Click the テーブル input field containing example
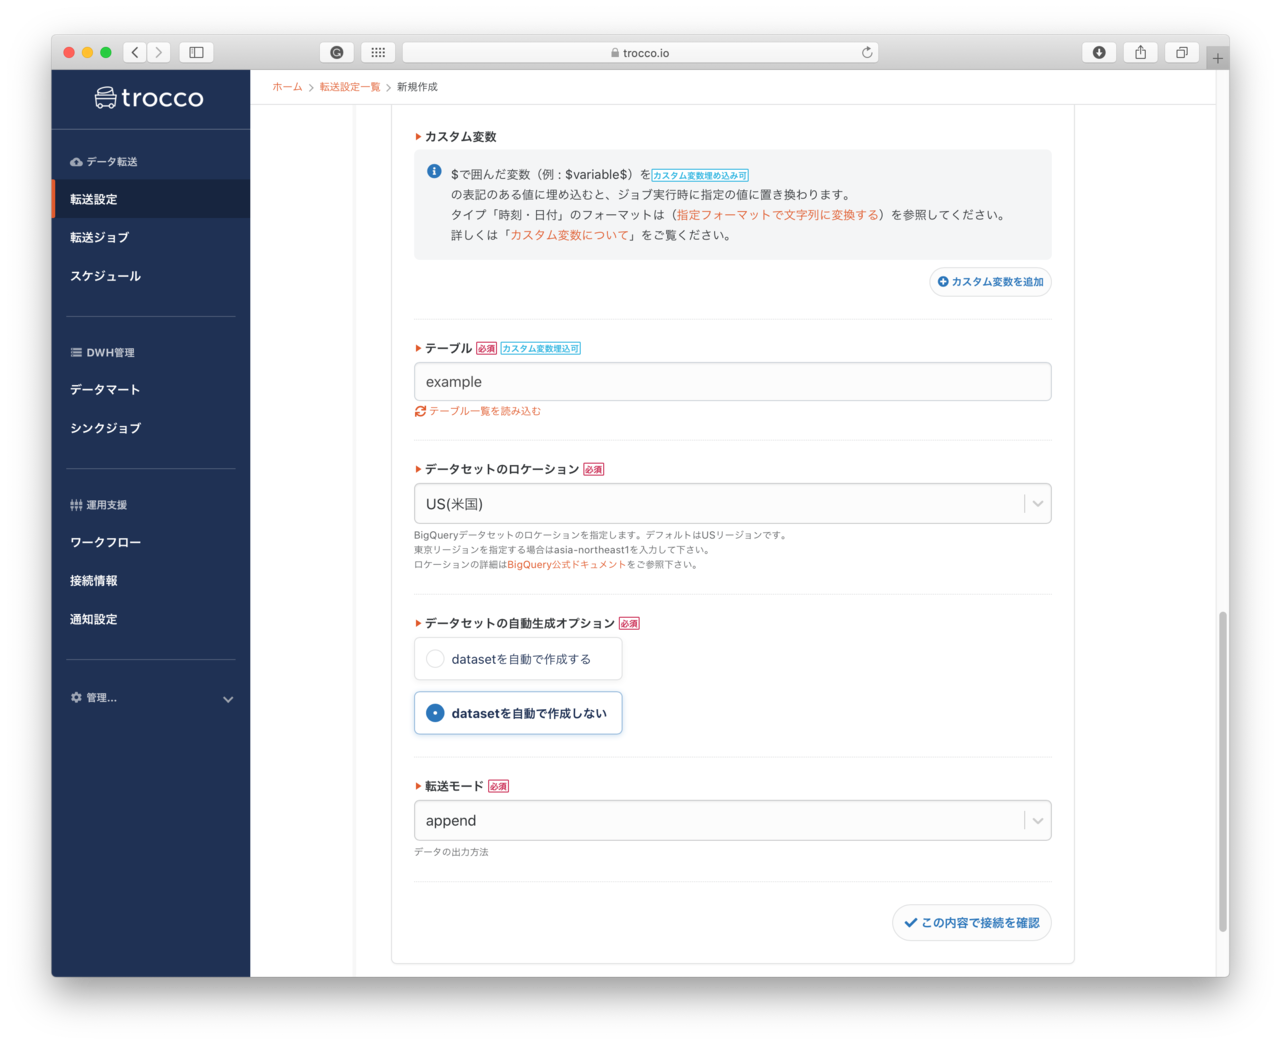This screenshot has height=1045, width=1281. 732,382
